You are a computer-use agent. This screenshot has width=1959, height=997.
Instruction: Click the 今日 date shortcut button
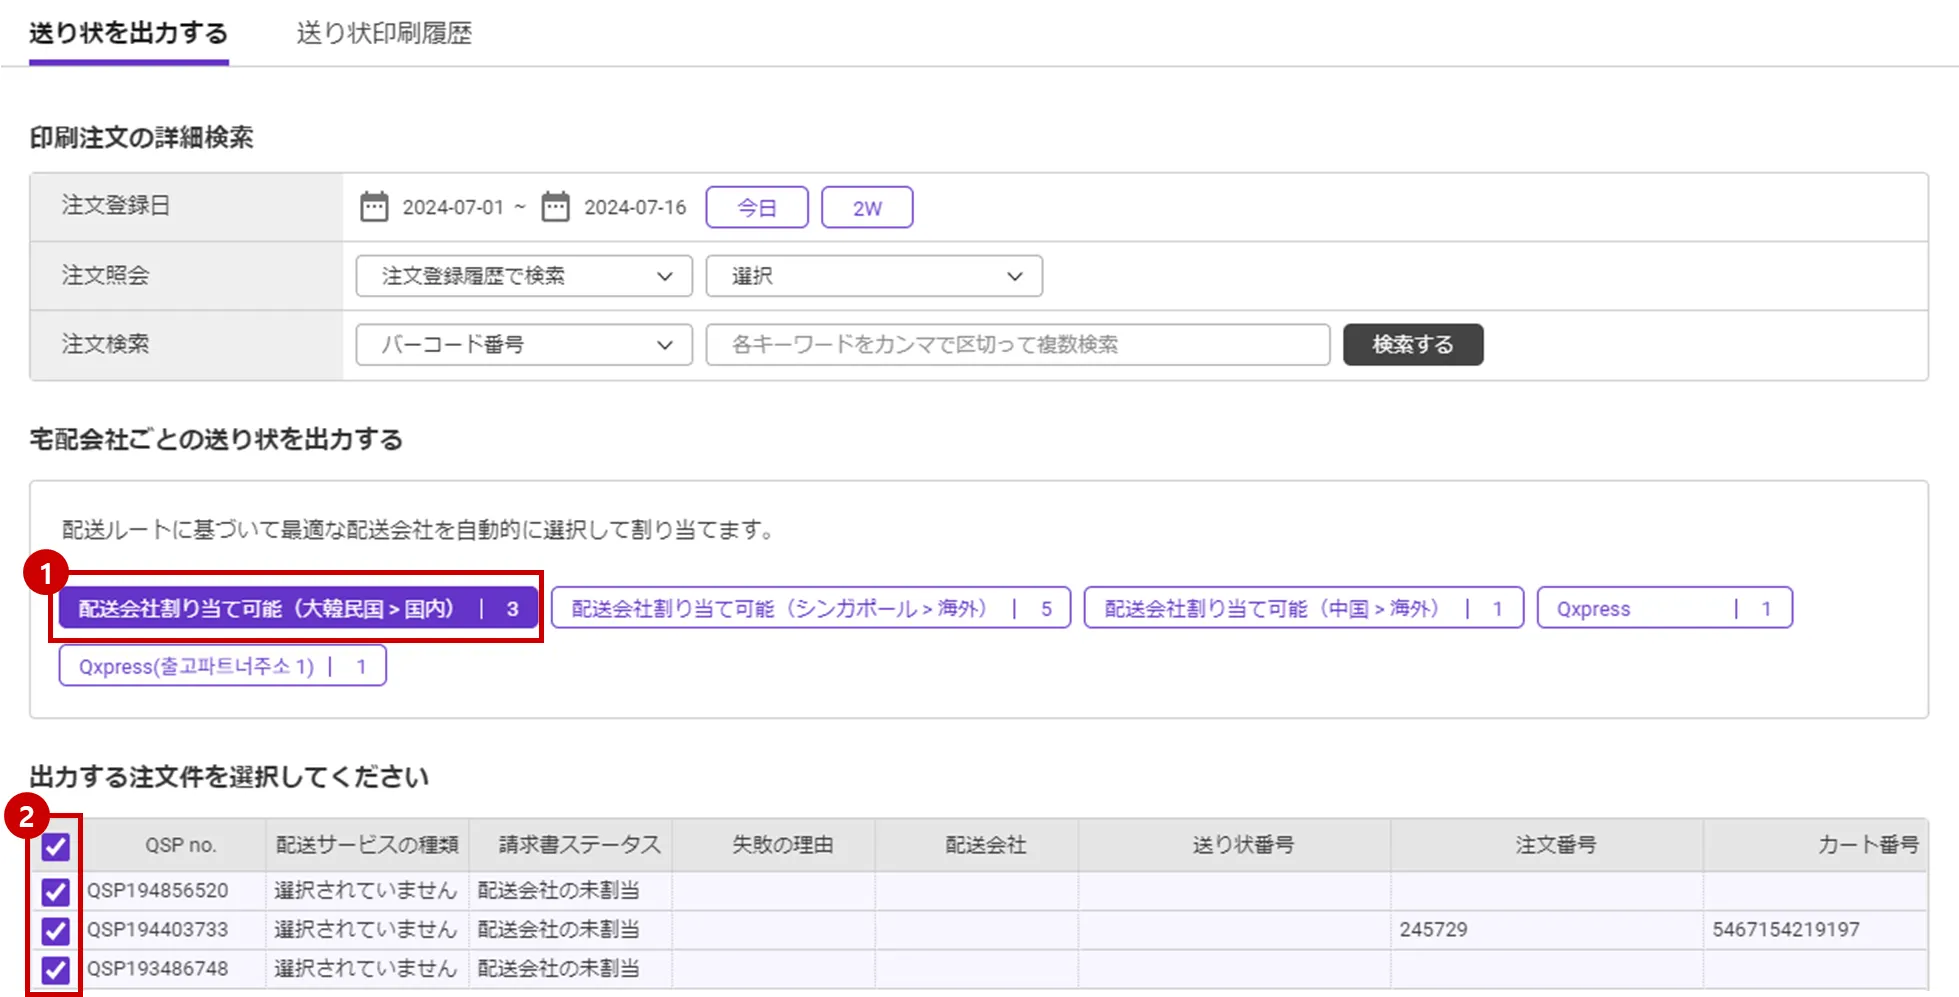pos(757,208)
